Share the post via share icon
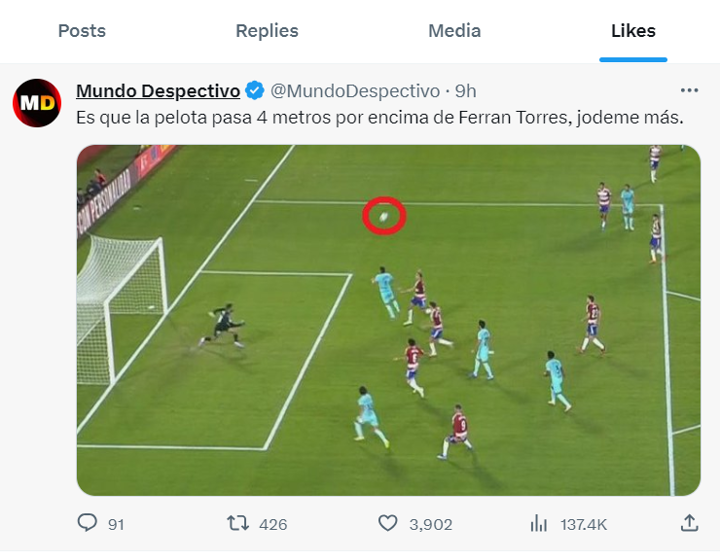The height and width of the screenshot is (560, 720). (x=689, y=523)
